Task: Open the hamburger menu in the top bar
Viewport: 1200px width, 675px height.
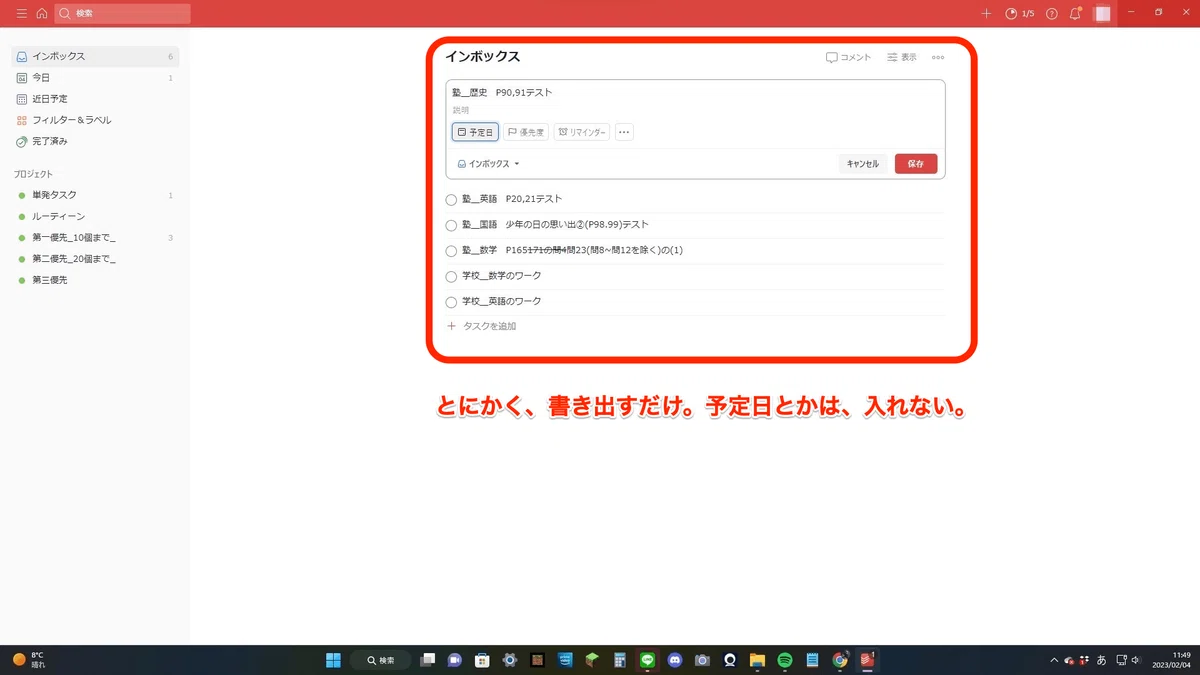Action: (x=22, y=14)
